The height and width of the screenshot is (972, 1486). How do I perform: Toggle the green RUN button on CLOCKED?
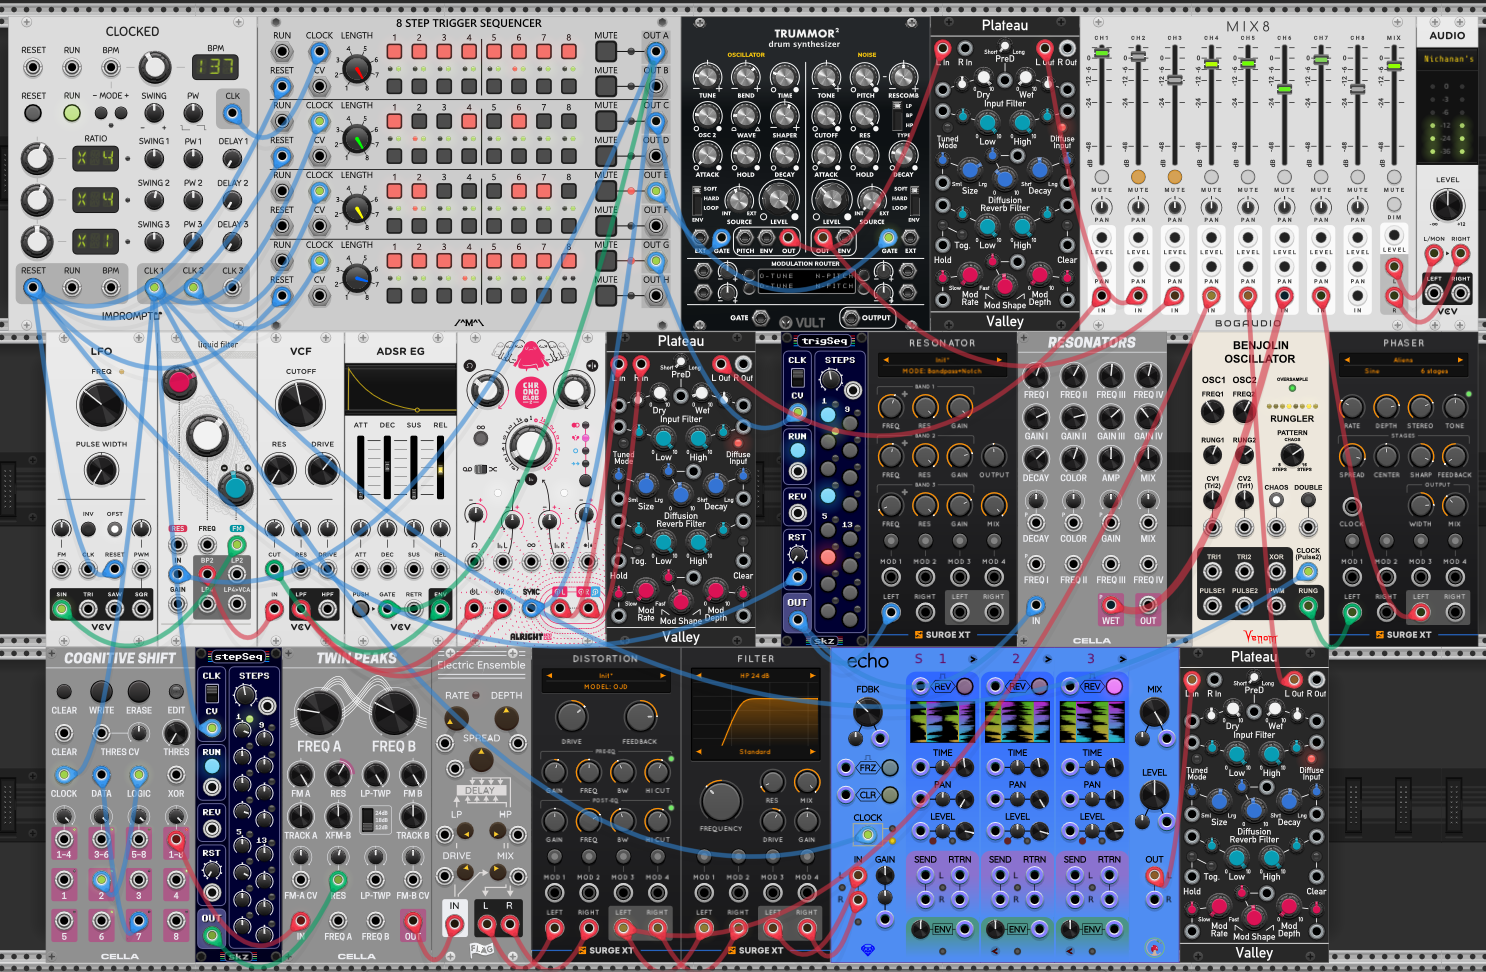[x=72, y=113]
